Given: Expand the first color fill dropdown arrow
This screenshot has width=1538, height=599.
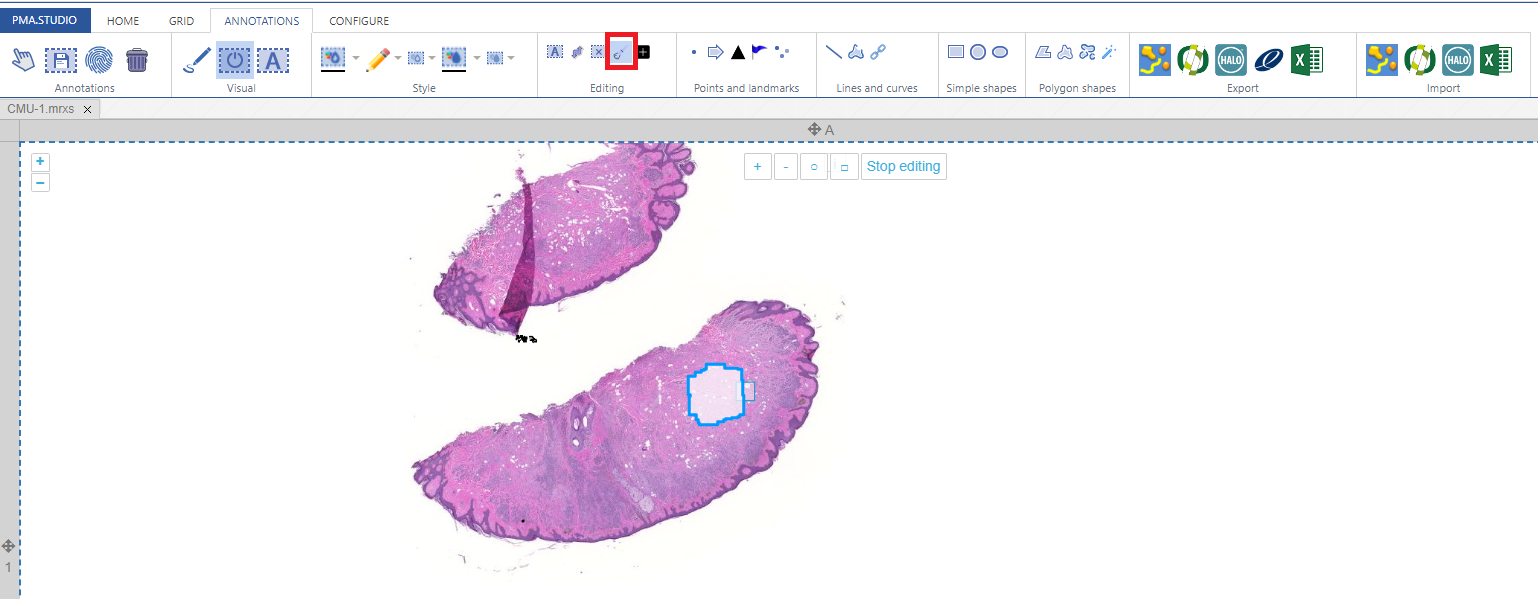Looking at the screenshot, I should coord(355,59).
